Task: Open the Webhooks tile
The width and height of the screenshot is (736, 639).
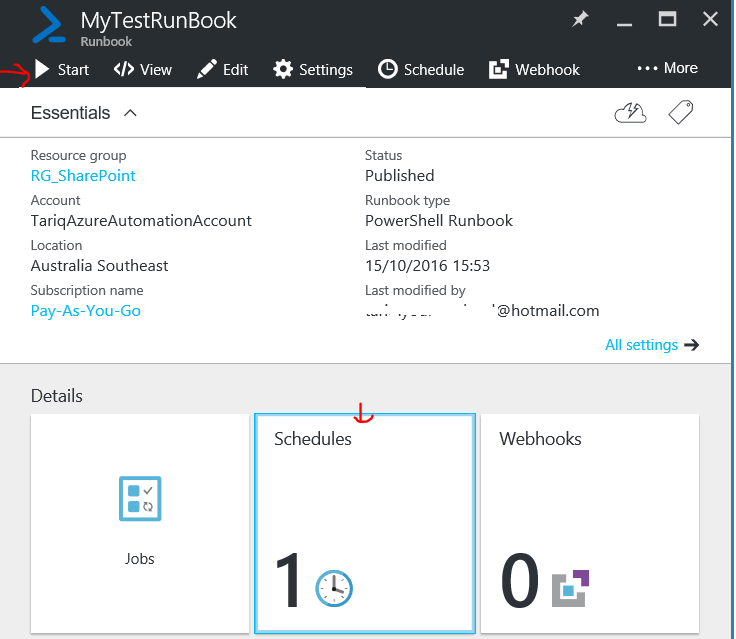Action: (590, 524)
